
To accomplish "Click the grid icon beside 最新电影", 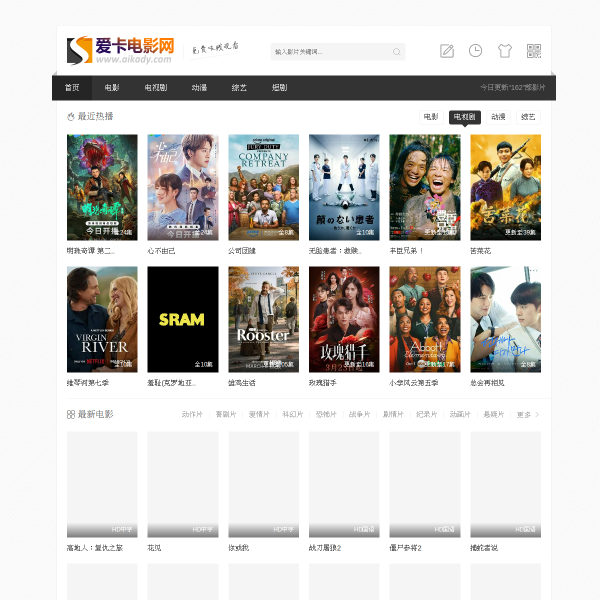I will [x=71, y=414].
